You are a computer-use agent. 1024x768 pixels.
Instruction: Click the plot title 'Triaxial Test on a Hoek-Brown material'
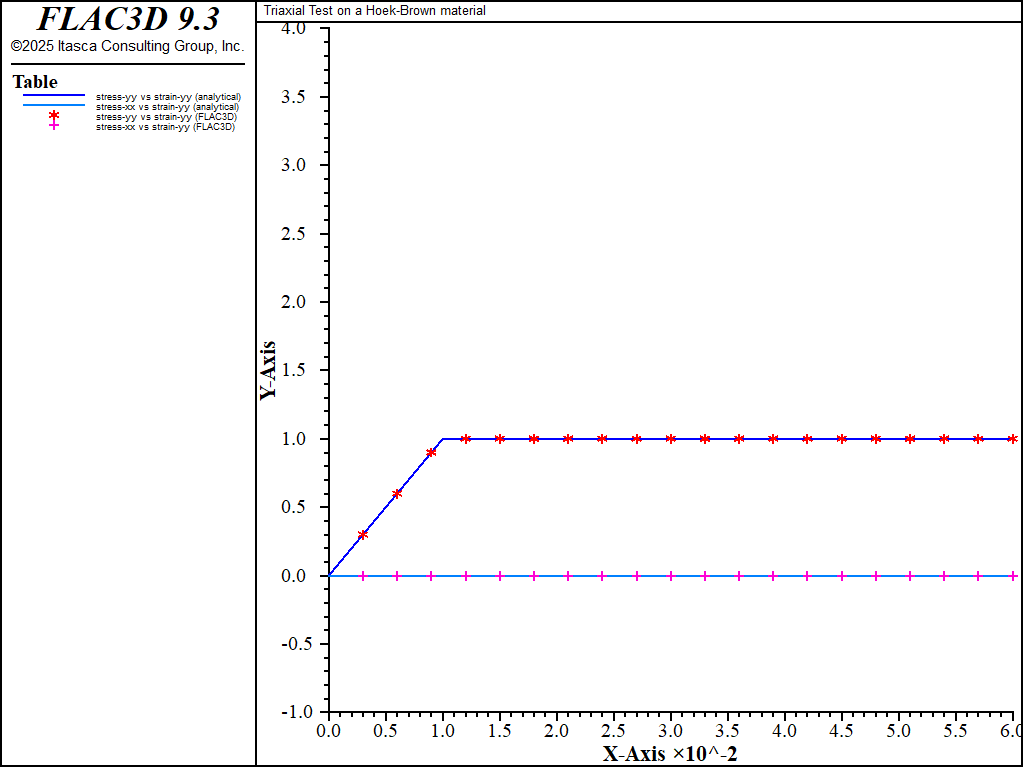(375, 11)
